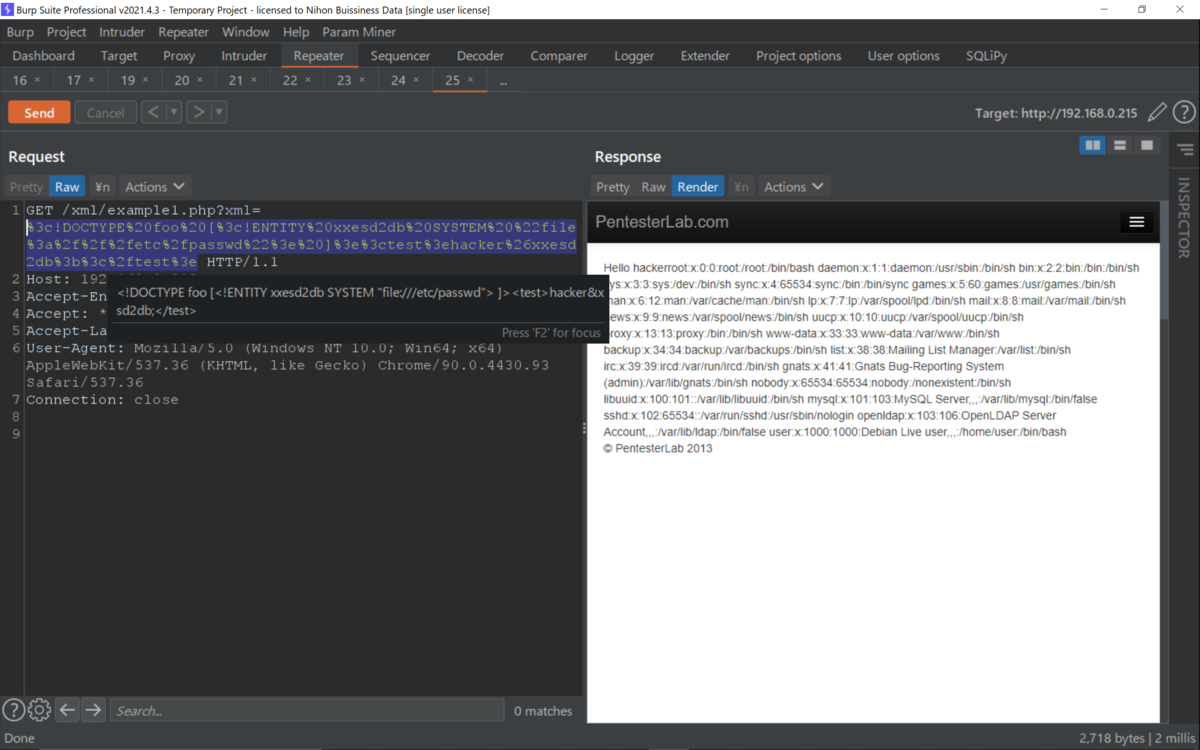Click the Send request button
Viewport: 1200px width, 750px height.
[x=39, y=112]
